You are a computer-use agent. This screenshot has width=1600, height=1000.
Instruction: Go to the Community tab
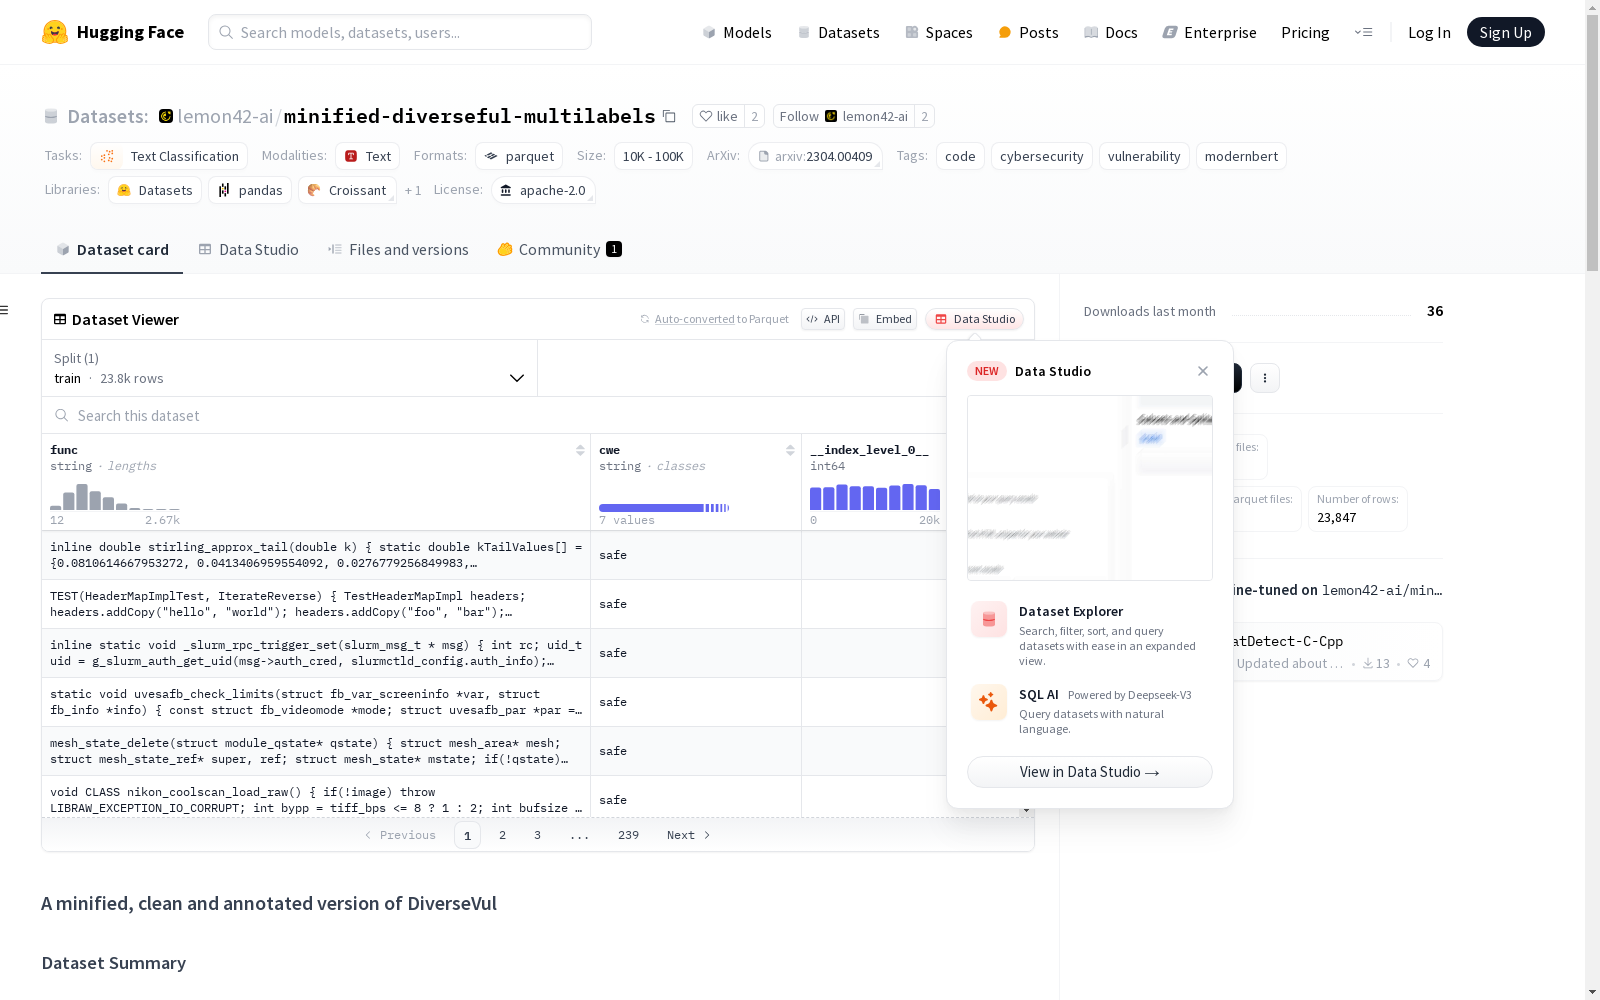pos(559,250)
